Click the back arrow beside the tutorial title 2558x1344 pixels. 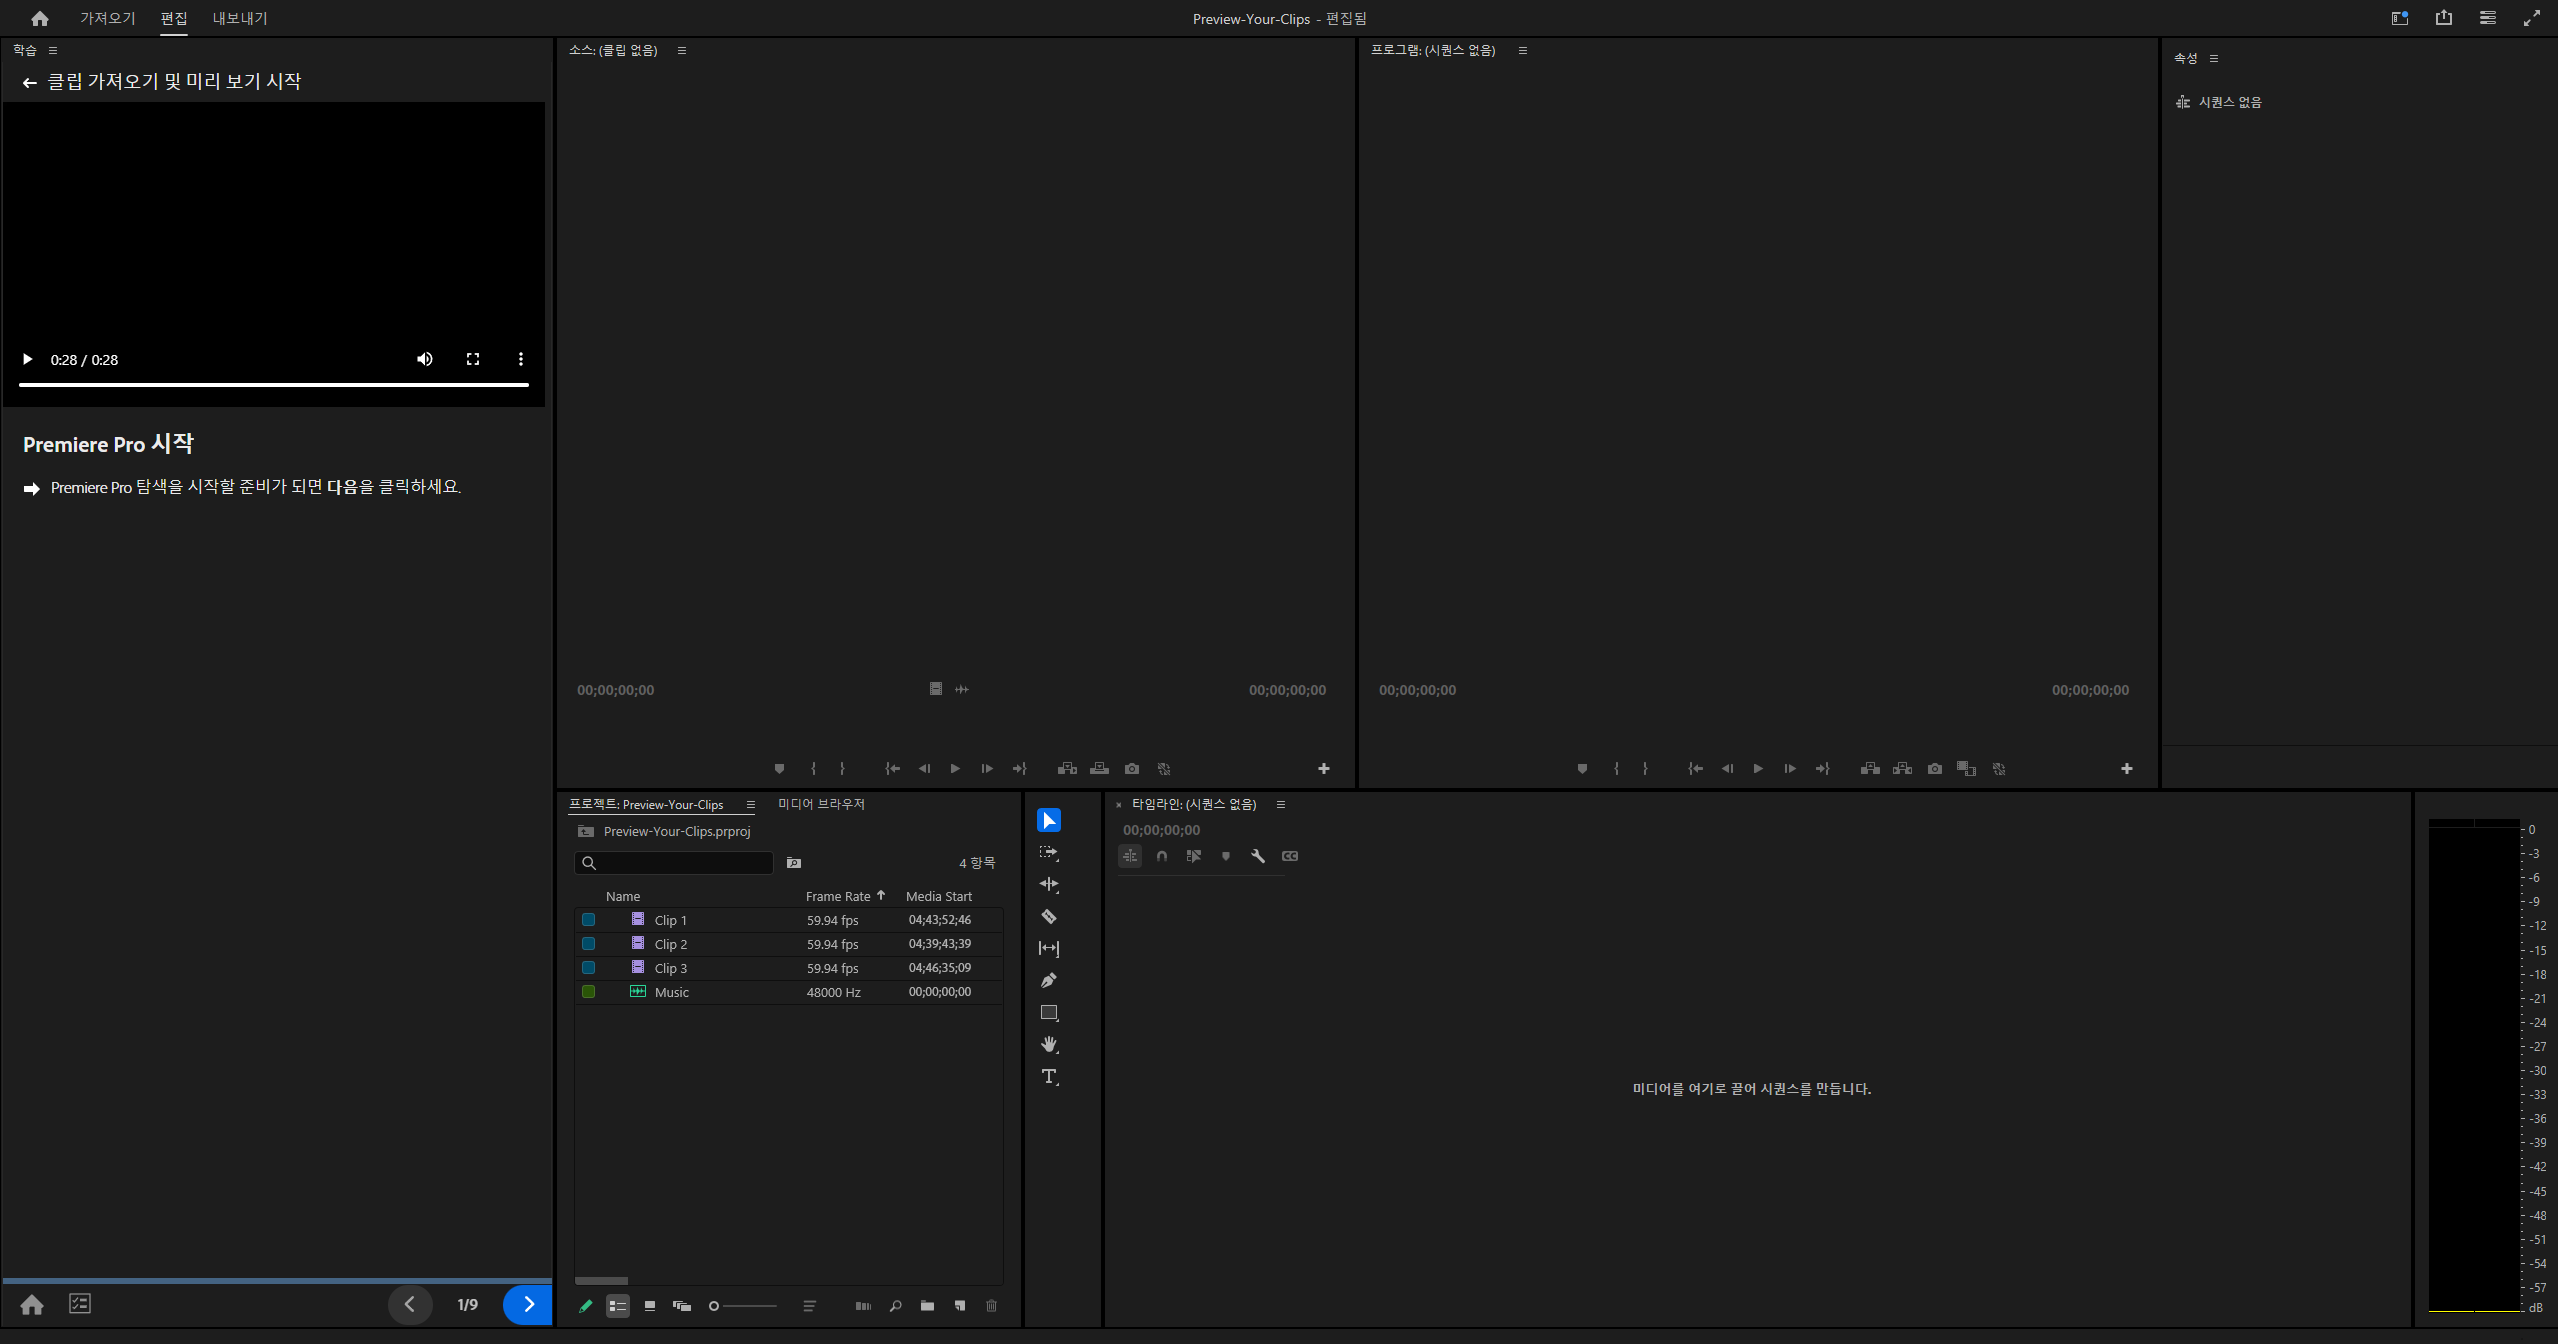[x=29, y=83]
